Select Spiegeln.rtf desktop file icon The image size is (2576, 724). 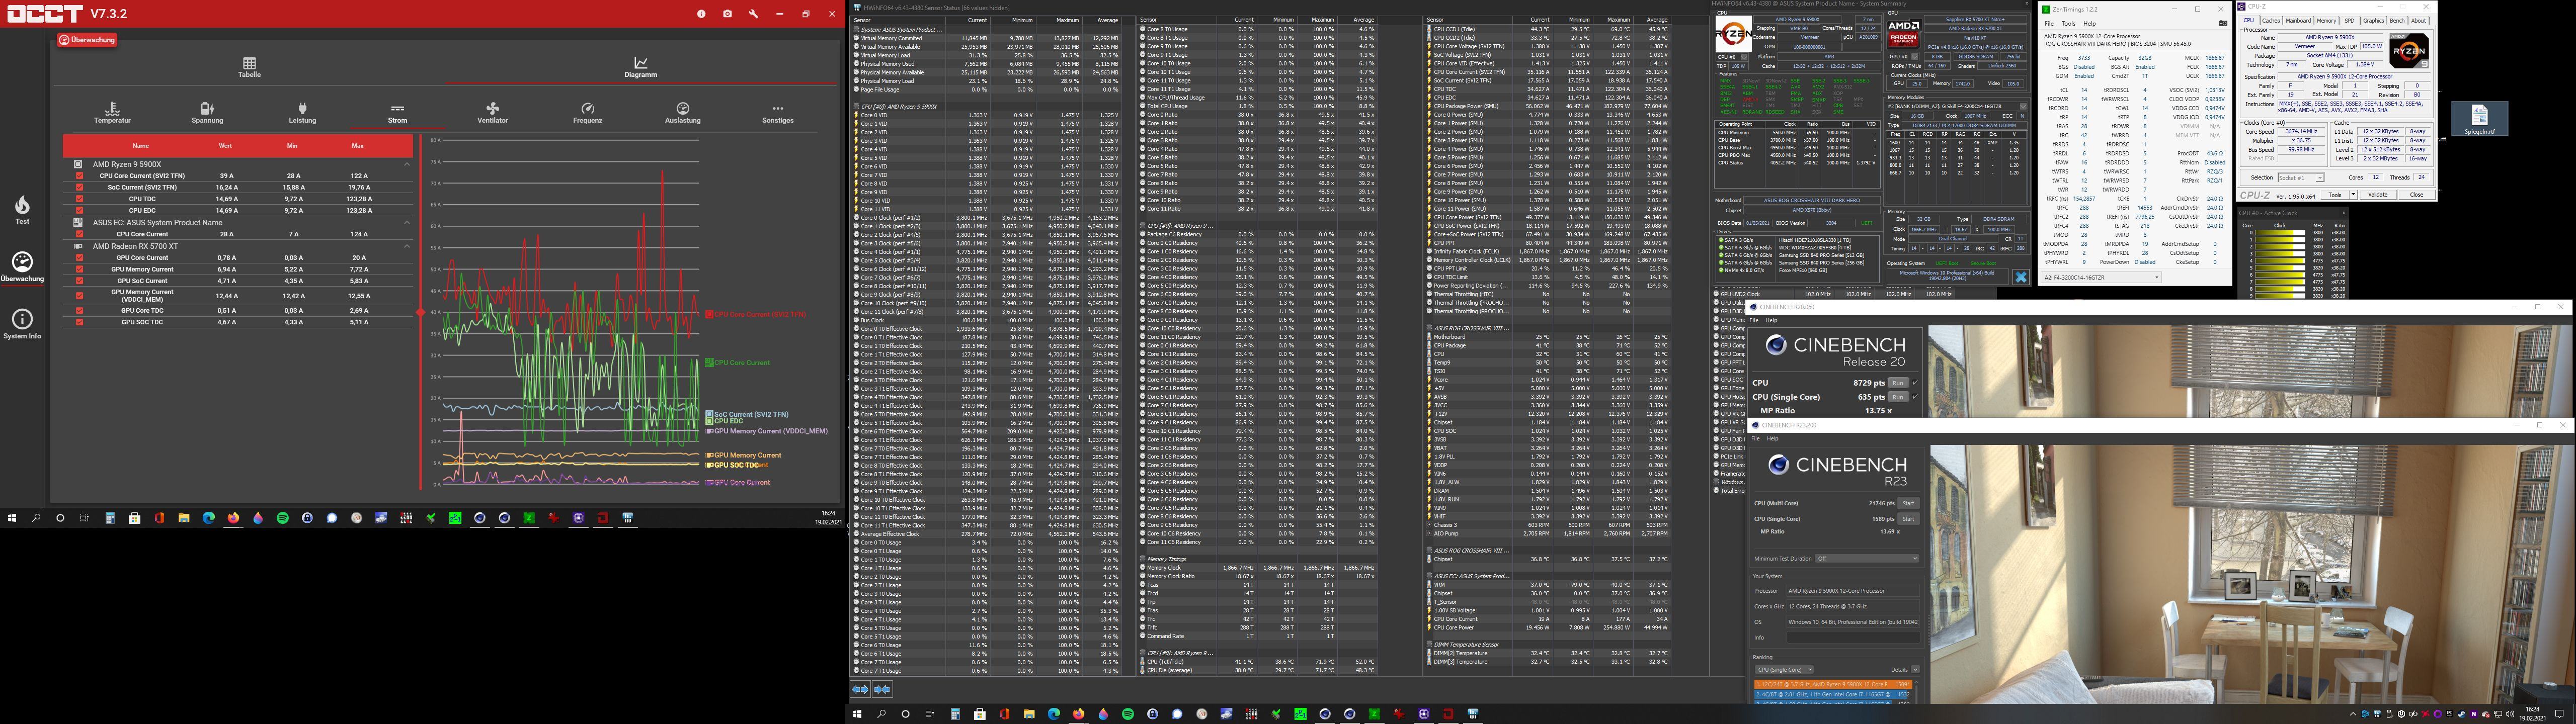point(2479,119)
